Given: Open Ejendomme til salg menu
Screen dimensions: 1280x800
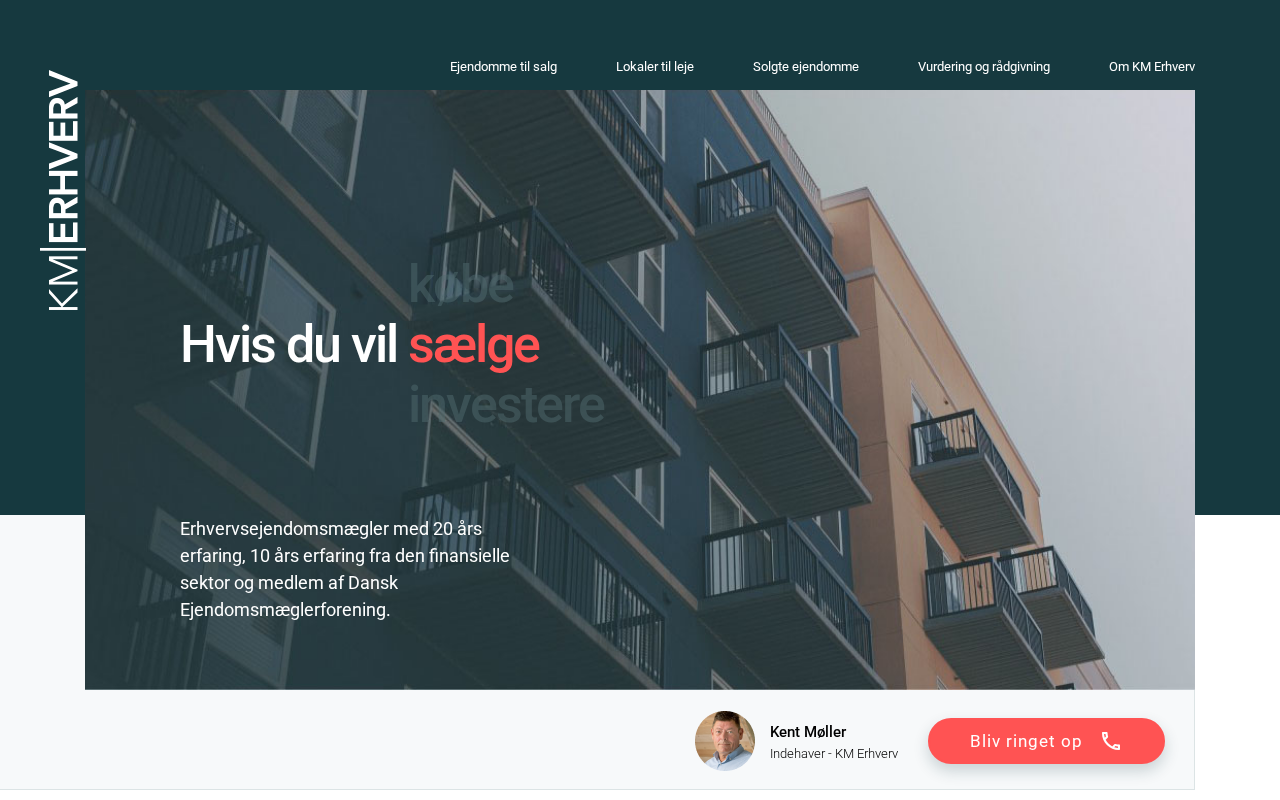Looking at the screenshot, I should point(503,67).
